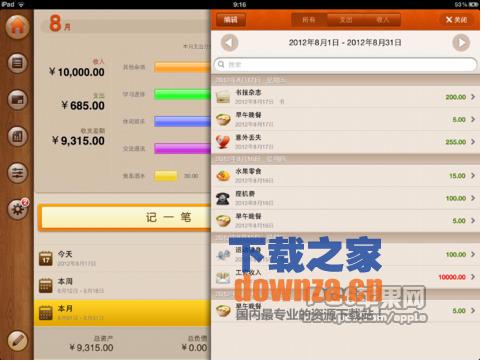
Task: Tap the 工资收入 category icon
Action: click(x=223, y=277)
